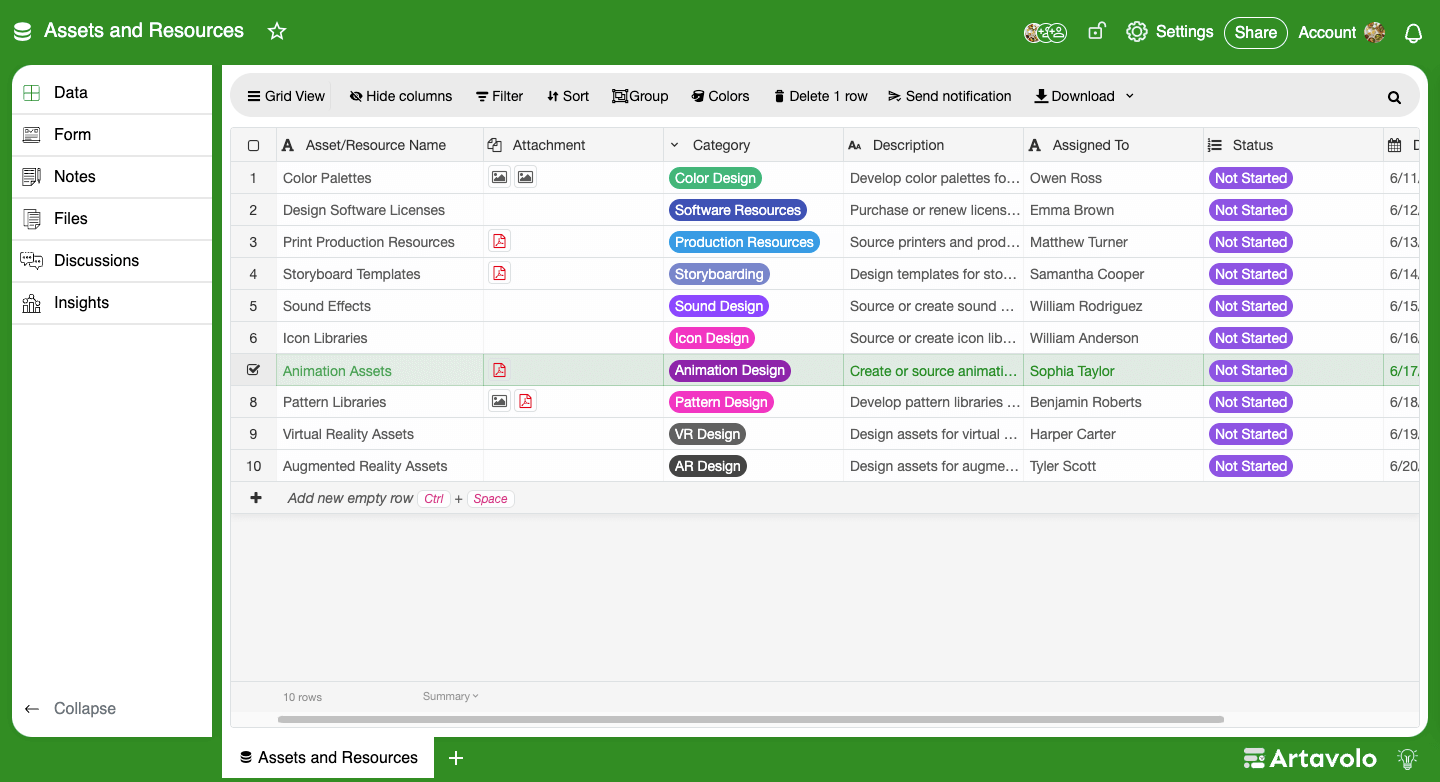Click the Emma Brown cell
Viewport: 1440px width, 782px height.
coord(1113,210)
